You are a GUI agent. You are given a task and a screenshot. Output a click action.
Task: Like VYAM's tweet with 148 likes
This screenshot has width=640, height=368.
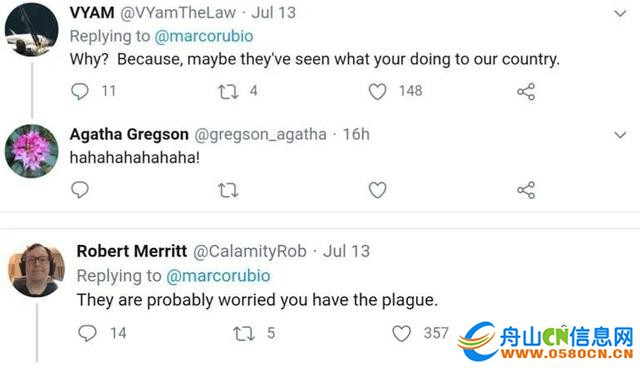pos(378,91)
